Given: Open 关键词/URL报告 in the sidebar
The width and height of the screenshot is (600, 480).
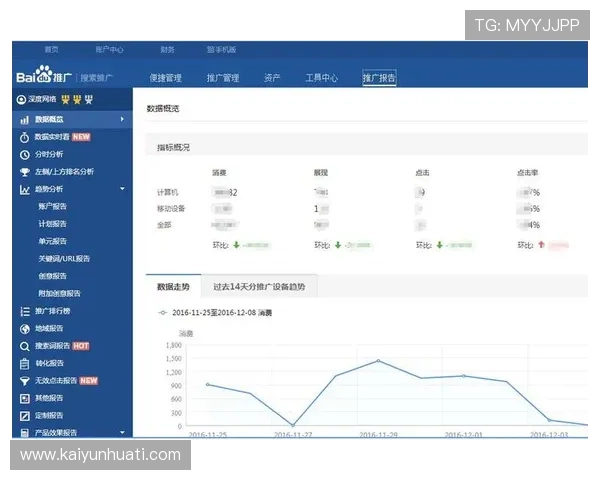Looking at the screenshot, I should click(64, 259).
